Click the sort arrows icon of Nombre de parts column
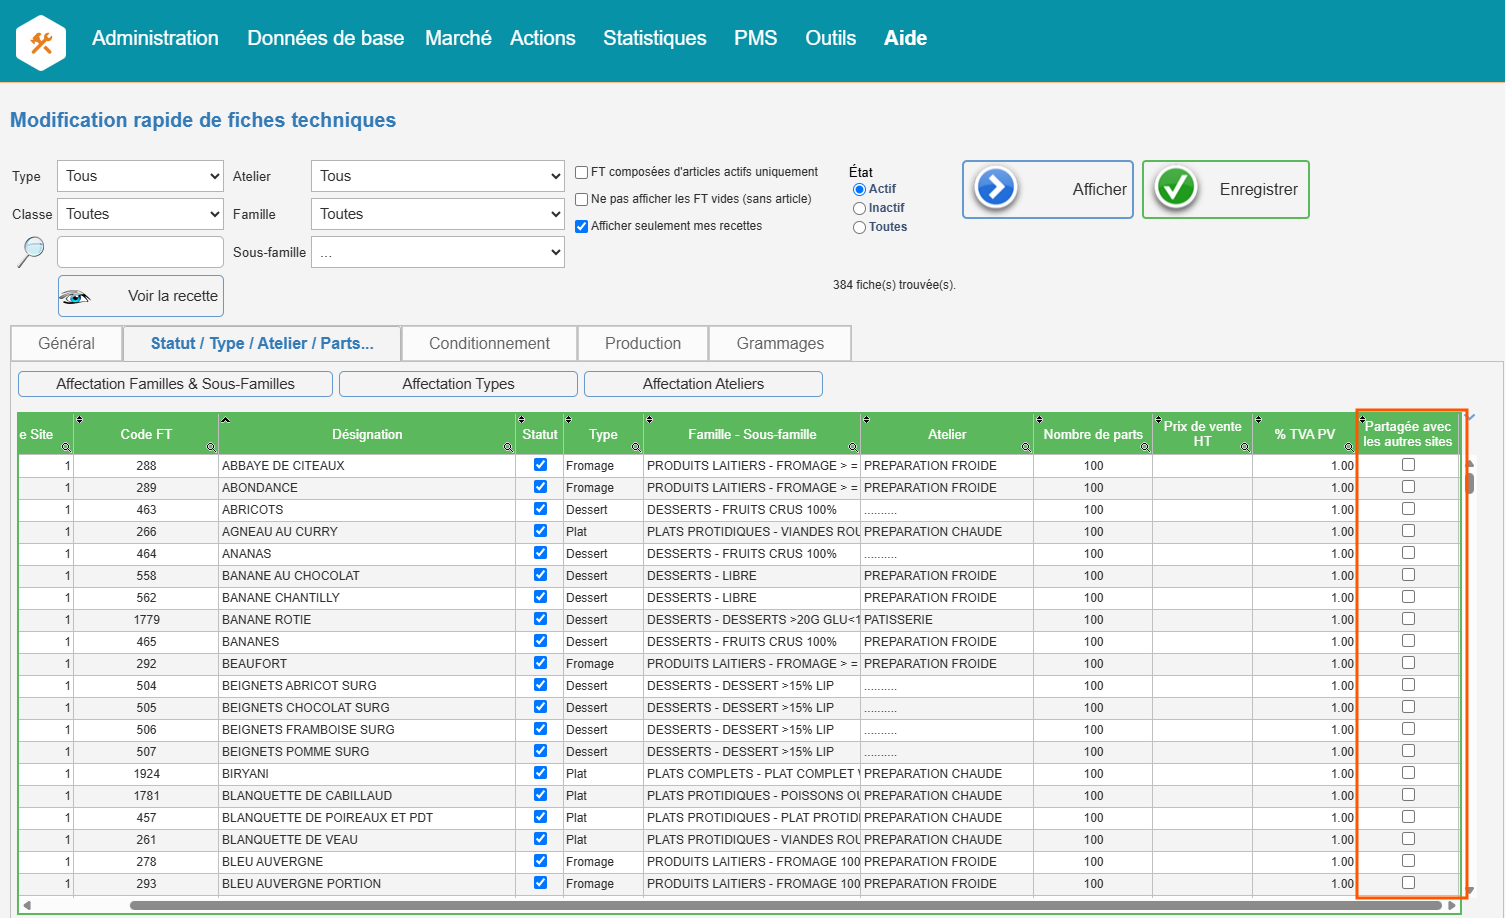1506x918 pixels. [x=1039, y=420]
